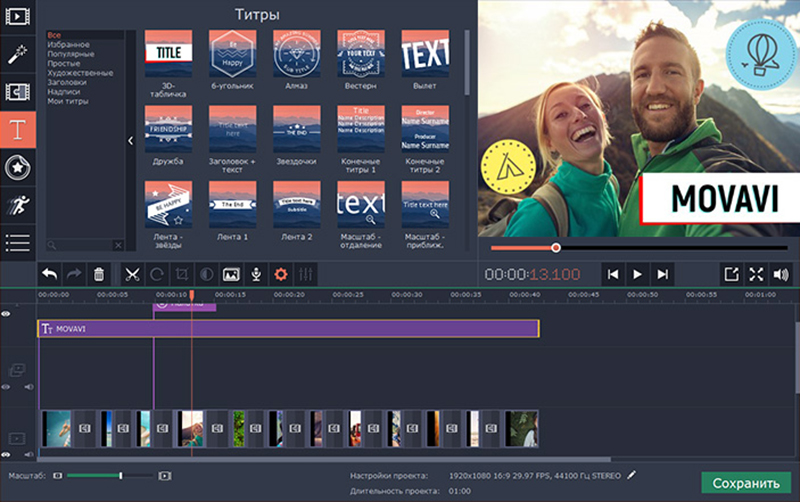This screenshot has height=502, width=800.
Task: Toggle overlay track visibility eye
Action: click(6, 387)
